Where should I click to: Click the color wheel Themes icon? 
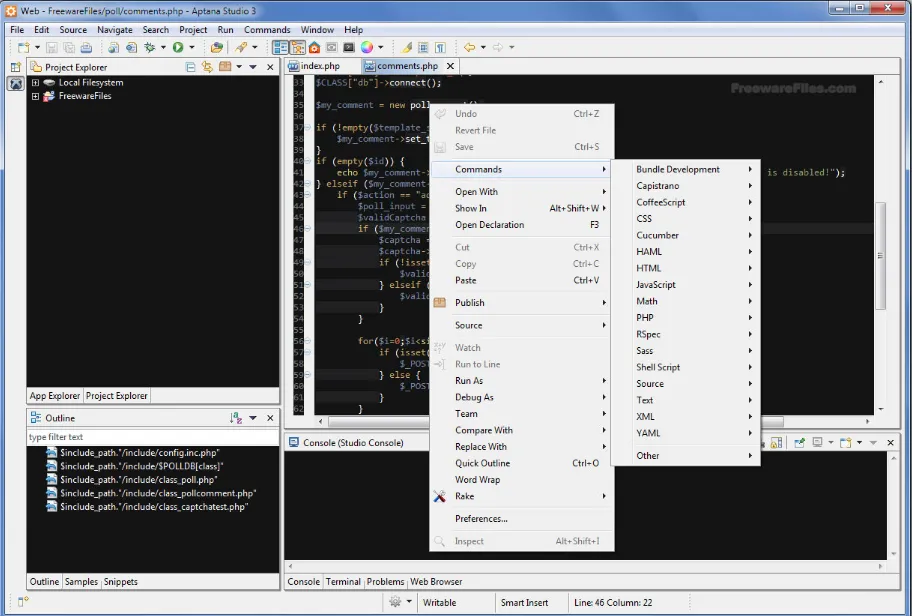[x=367, y=48]
